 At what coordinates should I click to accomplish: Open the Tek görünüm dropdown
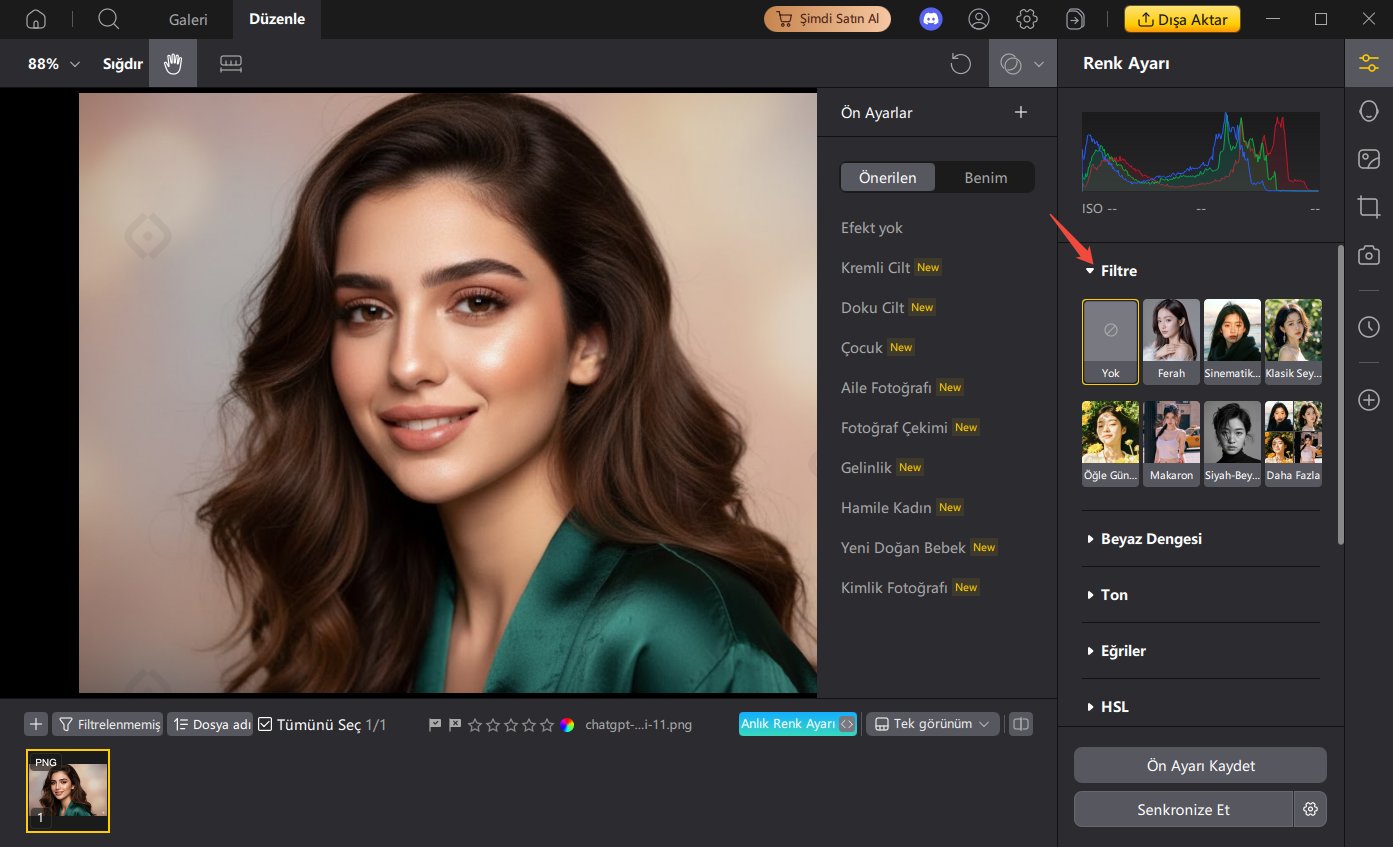point(932,723)
